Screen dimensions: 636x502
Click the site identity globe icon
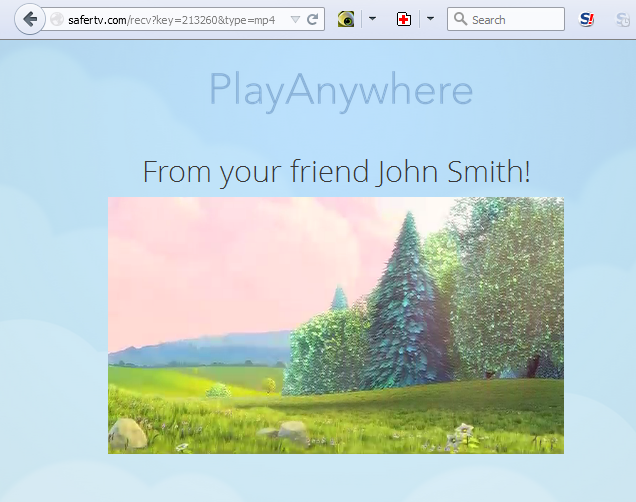[x=57, y=19]
